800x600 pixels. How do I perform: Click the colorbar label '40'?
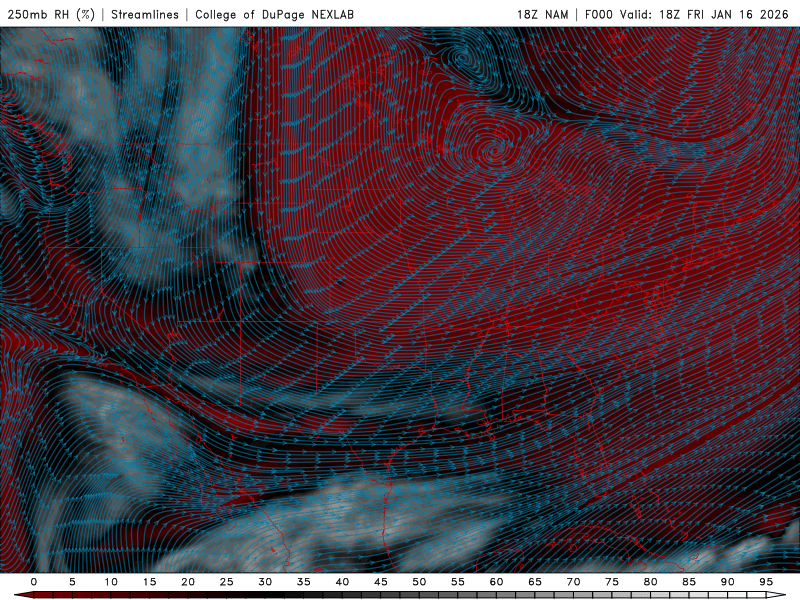[x=342, y=582]
